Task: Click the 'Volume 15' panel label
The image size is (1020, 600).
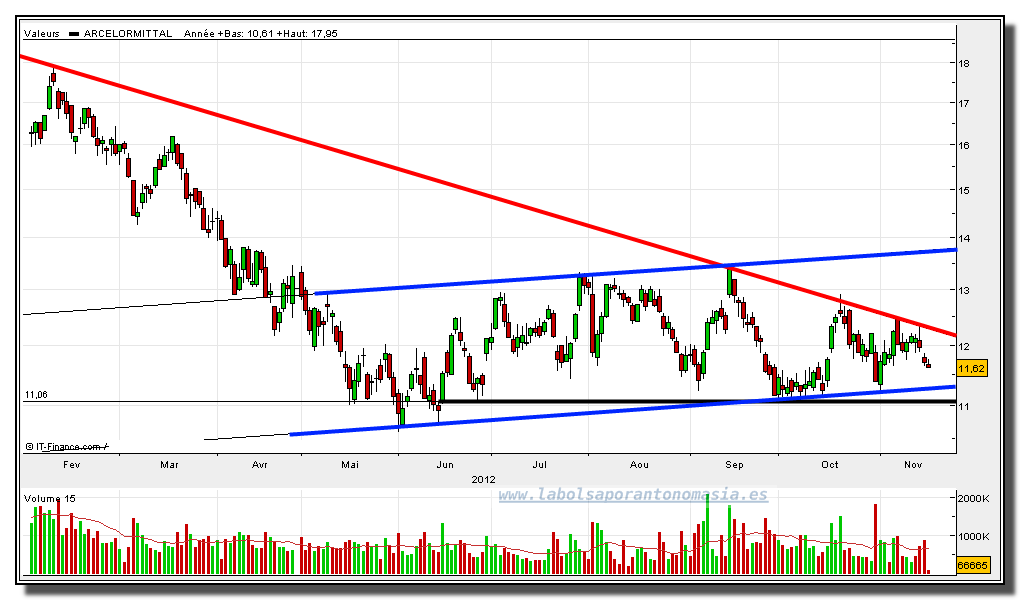Action: (49, 498)
